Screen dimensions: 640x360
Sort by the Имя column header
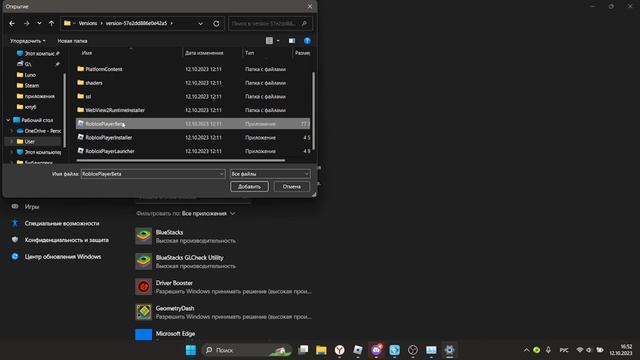tap(87, 53)
